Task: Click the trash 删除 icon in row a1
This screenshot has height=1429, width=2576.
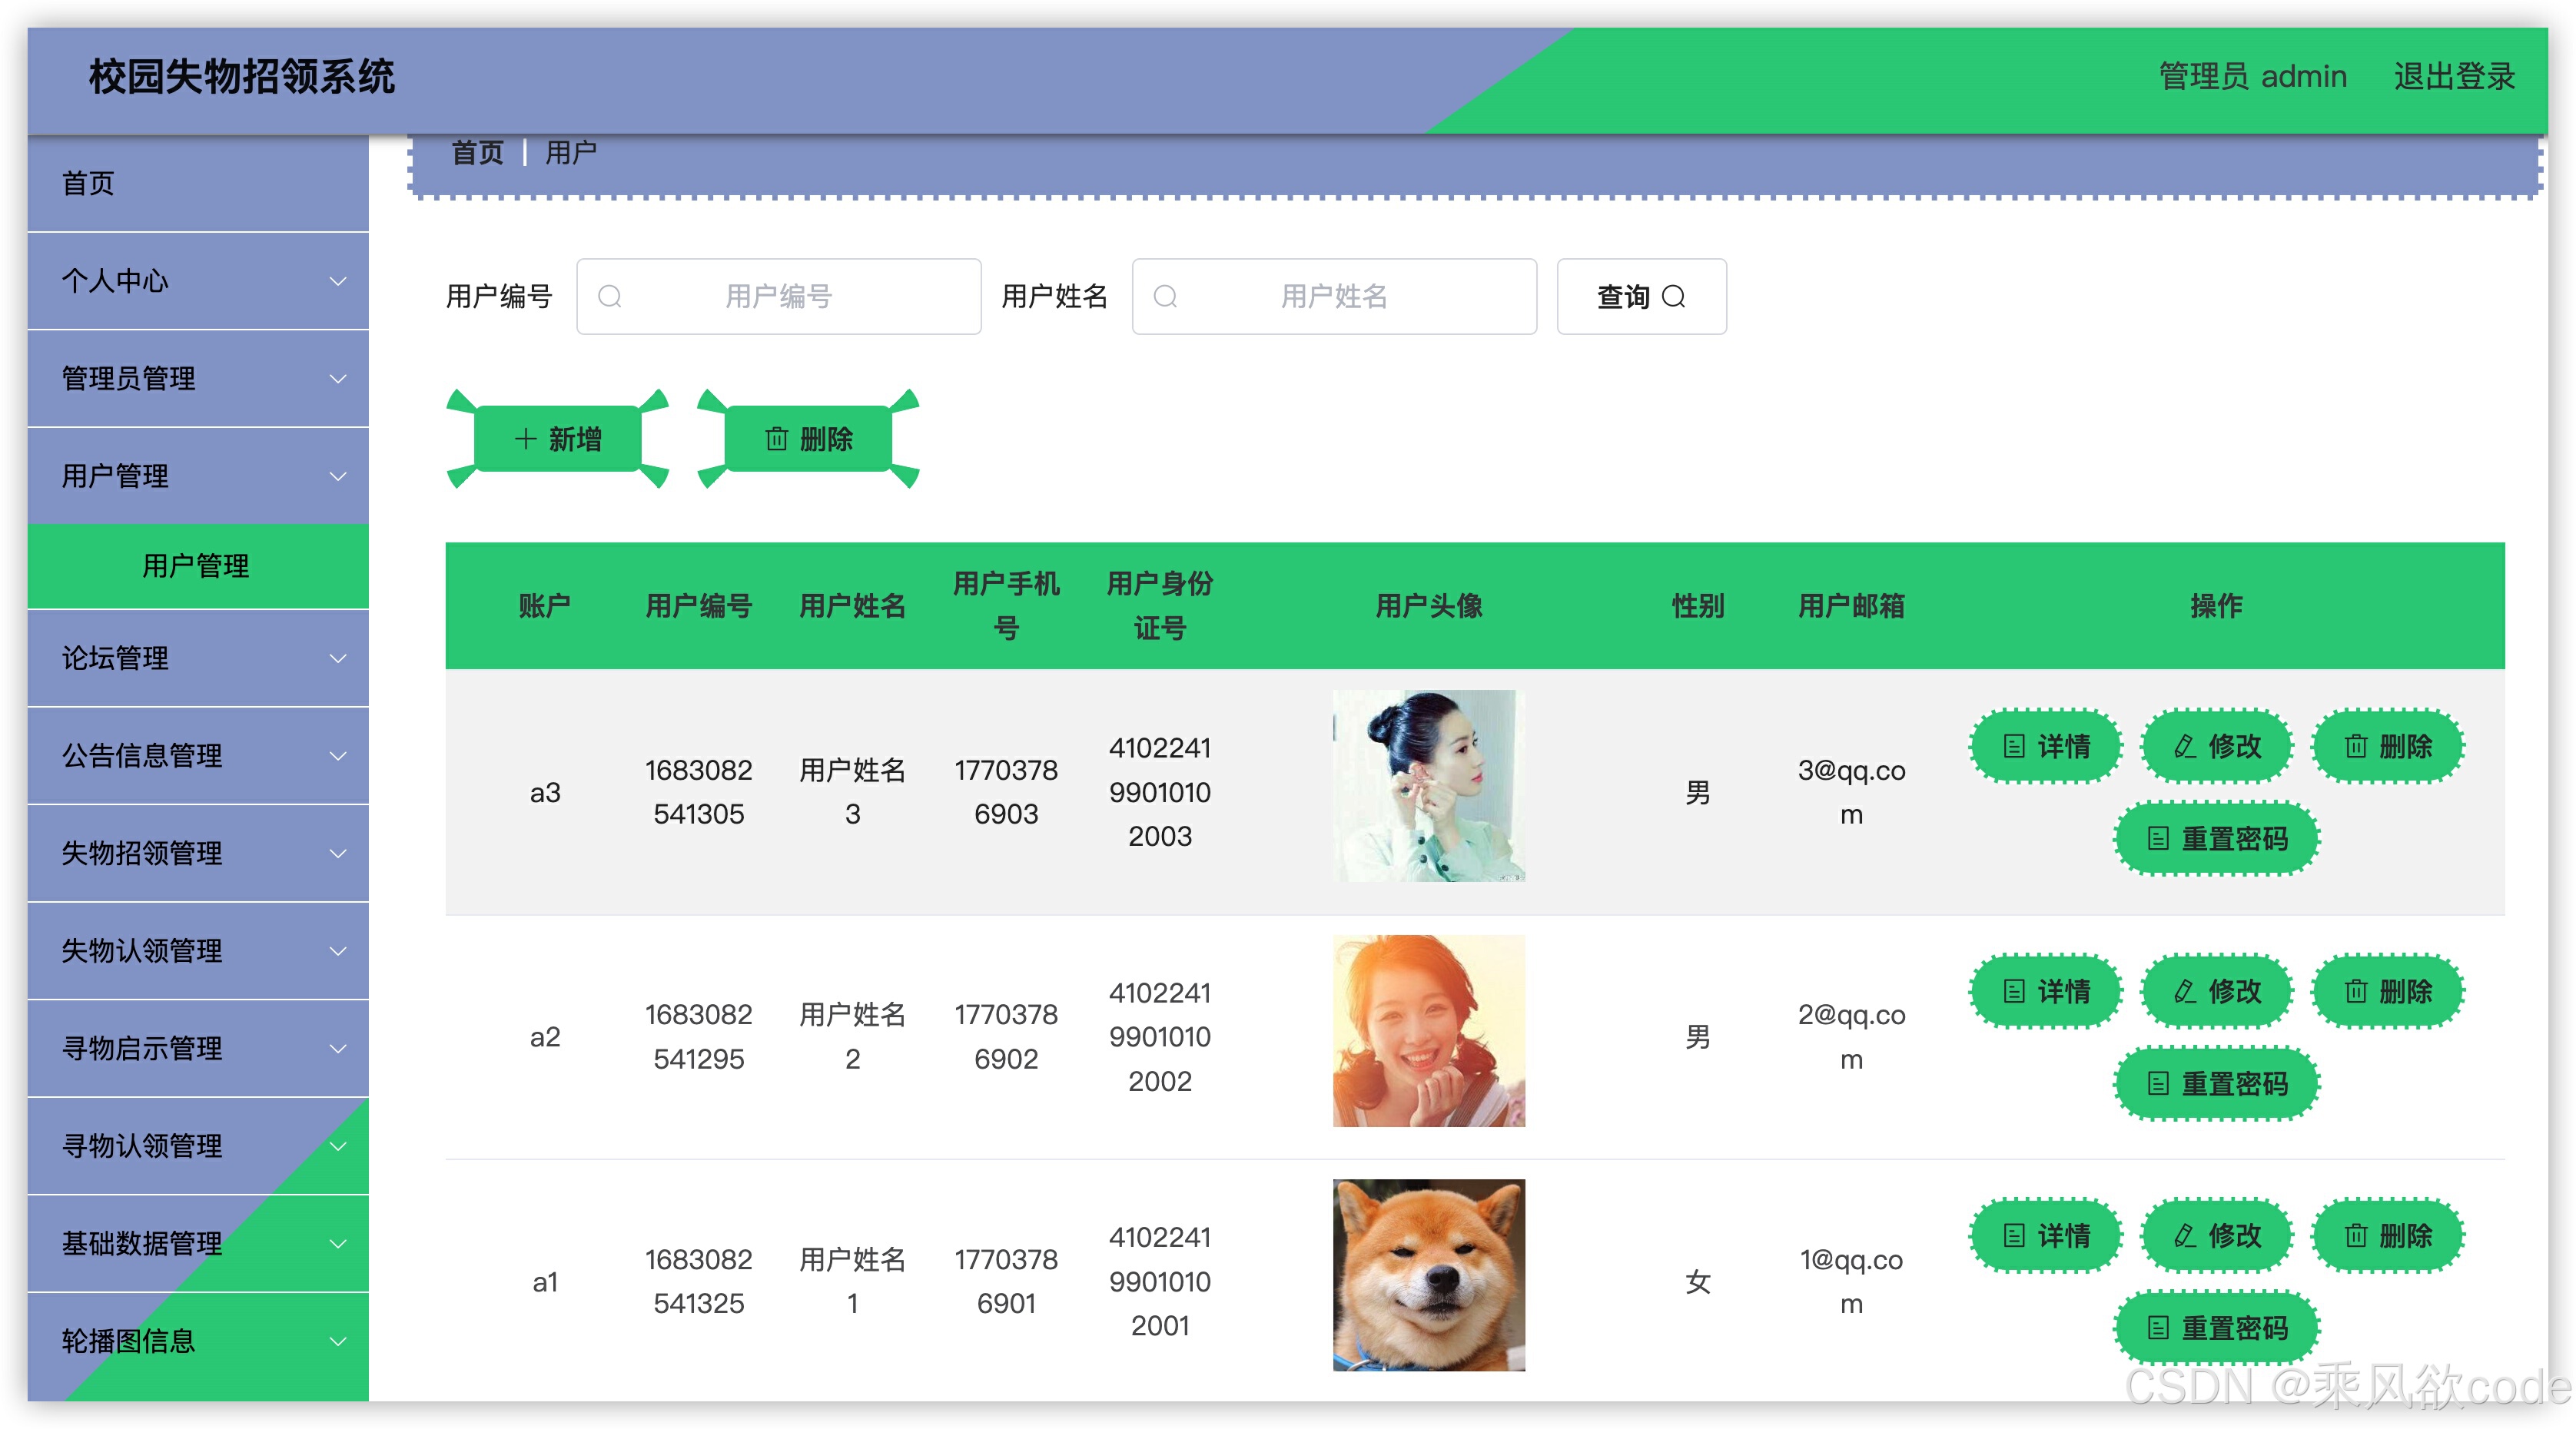Action: point(2355,1236)
